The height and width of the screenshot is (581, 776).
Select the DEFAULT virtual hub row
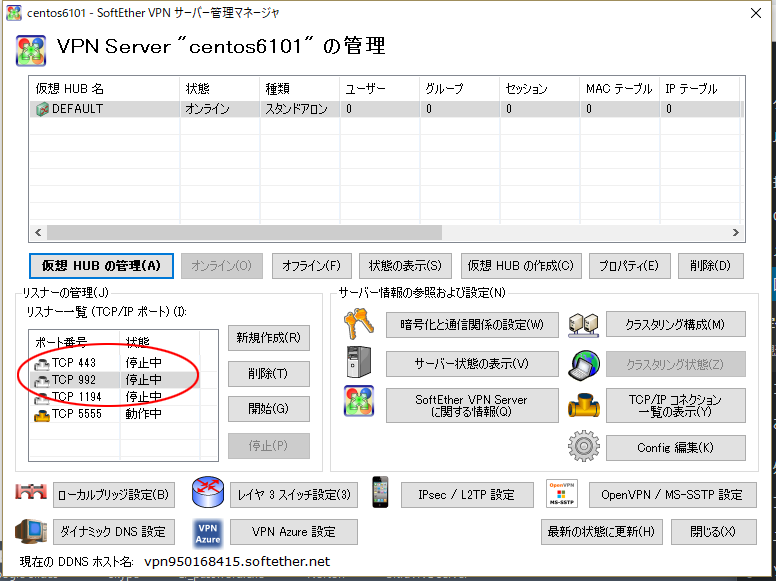pyautogui.click(x=77, y=109)
